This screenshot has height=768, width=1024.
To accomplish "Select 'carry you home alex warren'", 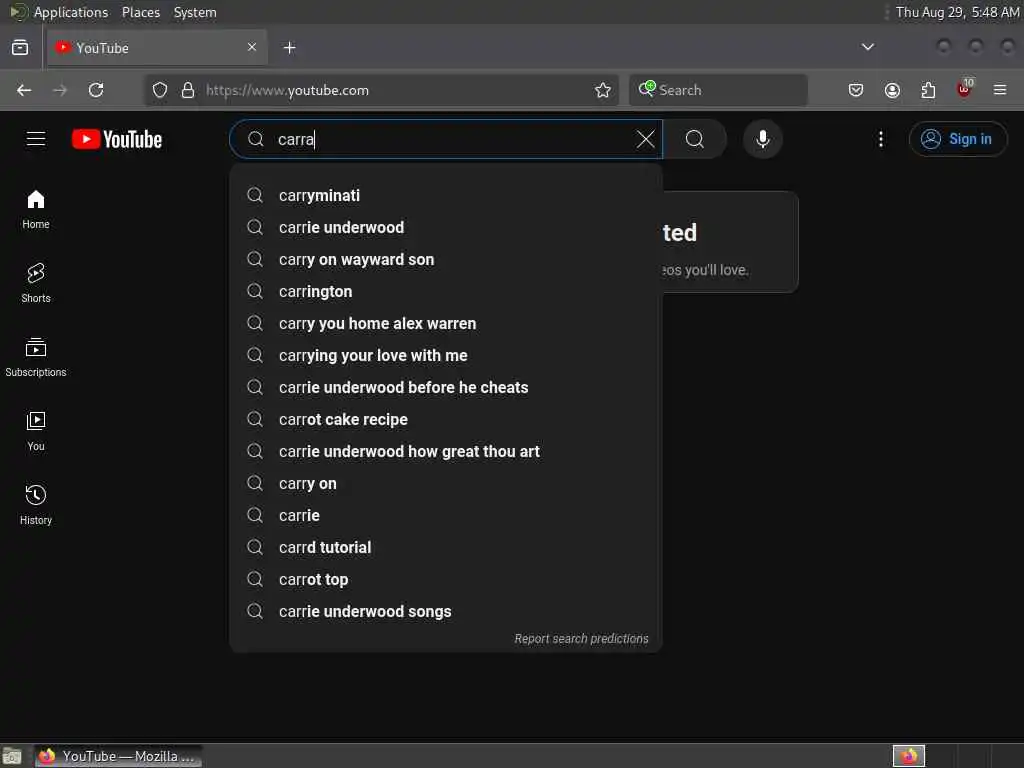I will pos(446,323).
